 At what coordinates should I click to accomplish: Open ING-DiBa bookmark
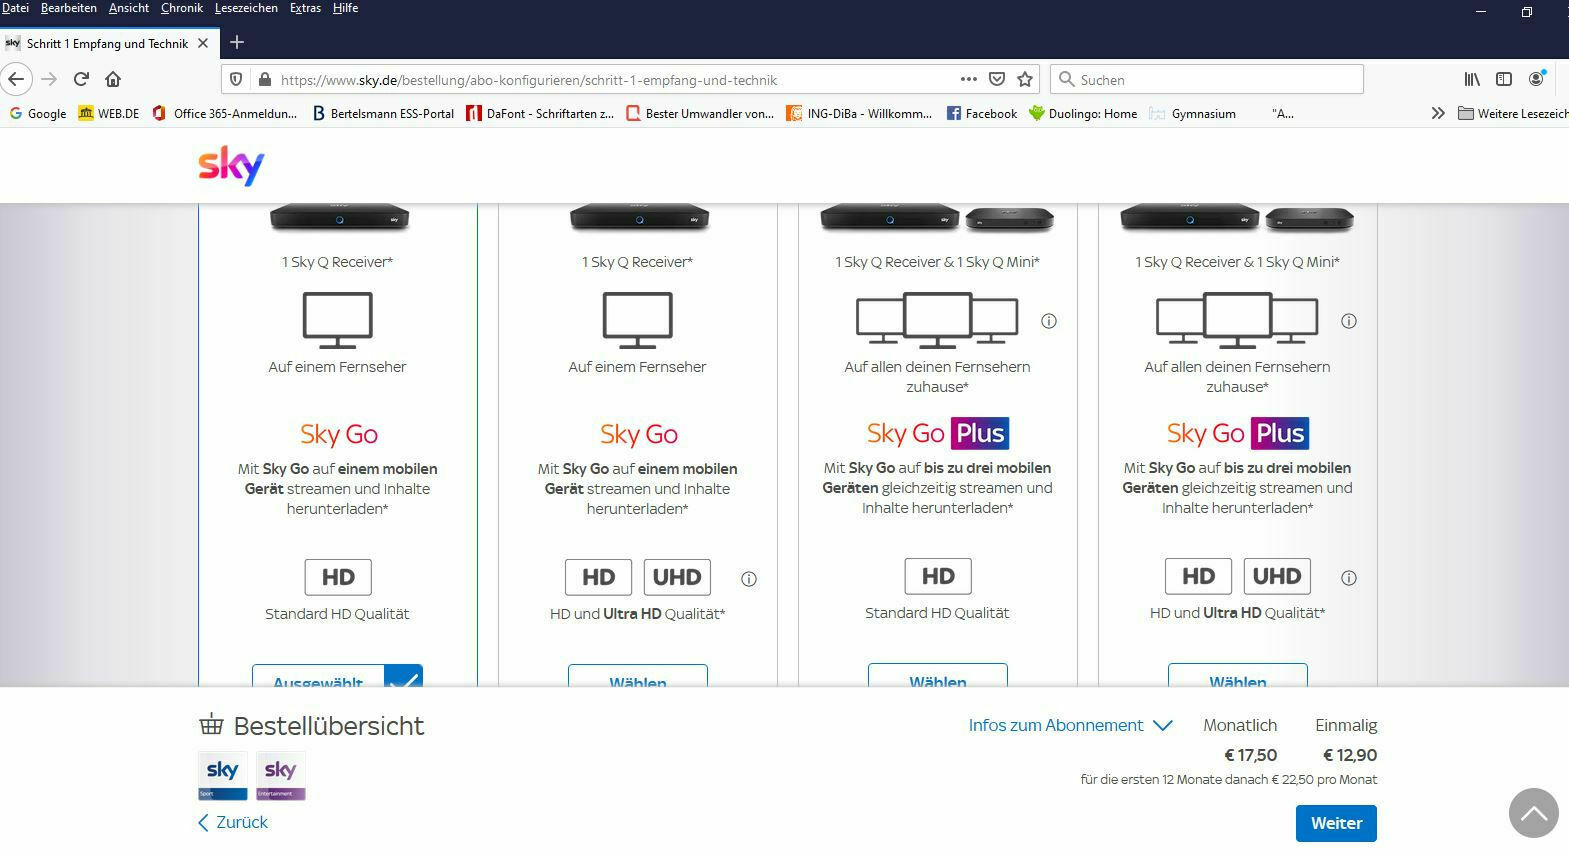pyautogui.click(x=859, y=113)
